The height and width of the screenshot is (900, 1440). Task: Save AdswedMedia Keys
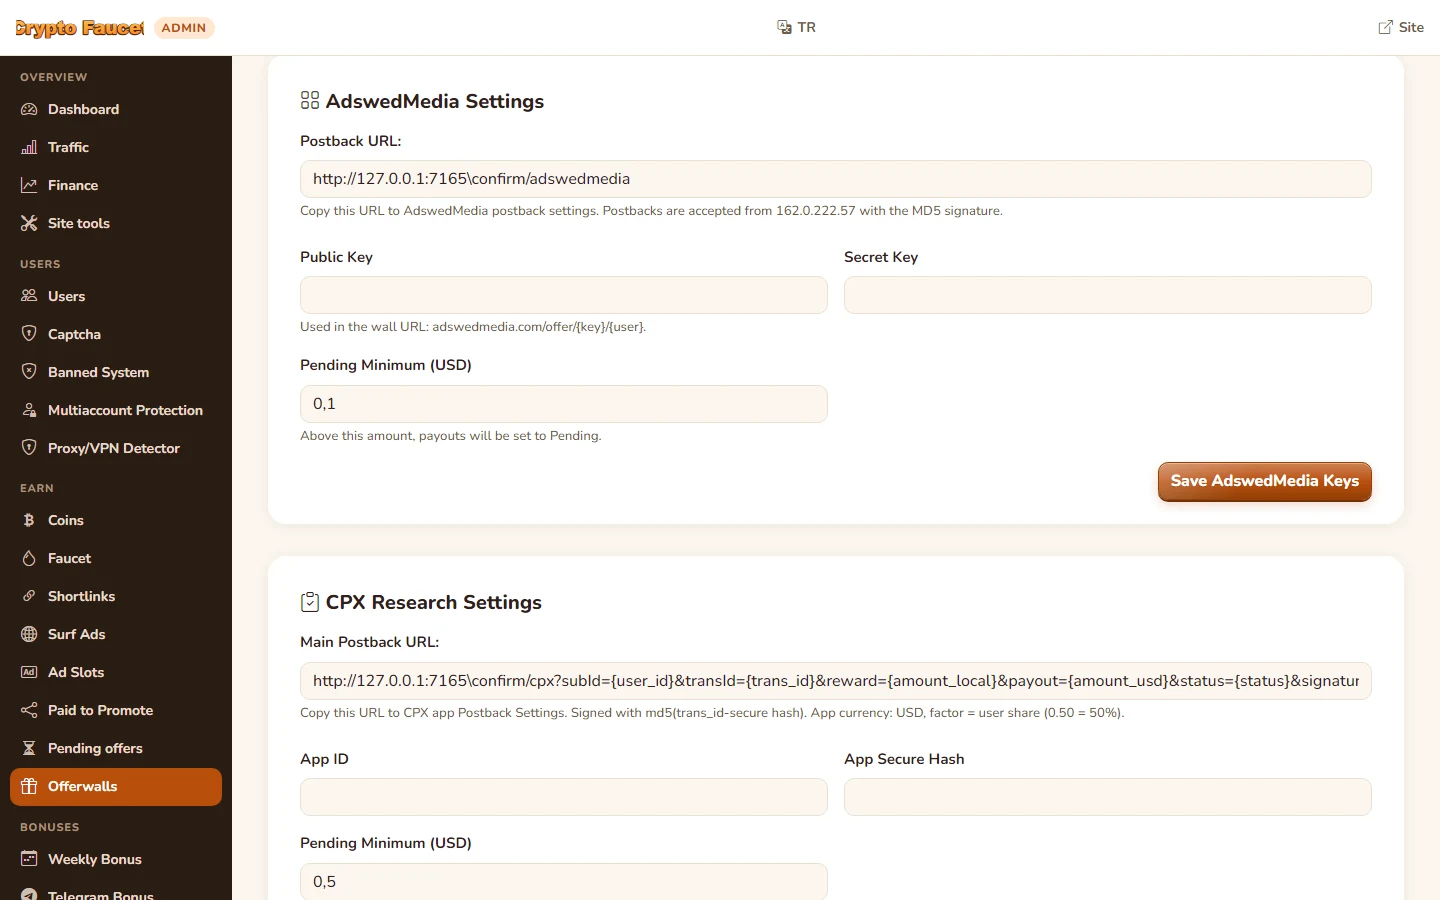(x=1264, y=481)
